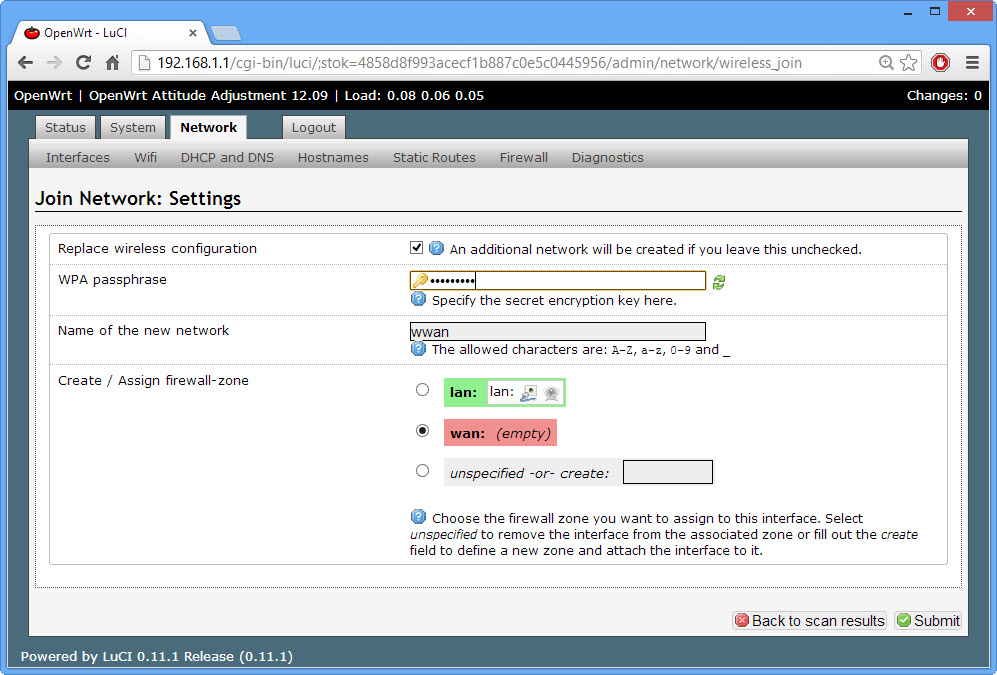Viewport: 997px width, 675px height.
Task: Minimize the browser window
Action: [908, 11]
